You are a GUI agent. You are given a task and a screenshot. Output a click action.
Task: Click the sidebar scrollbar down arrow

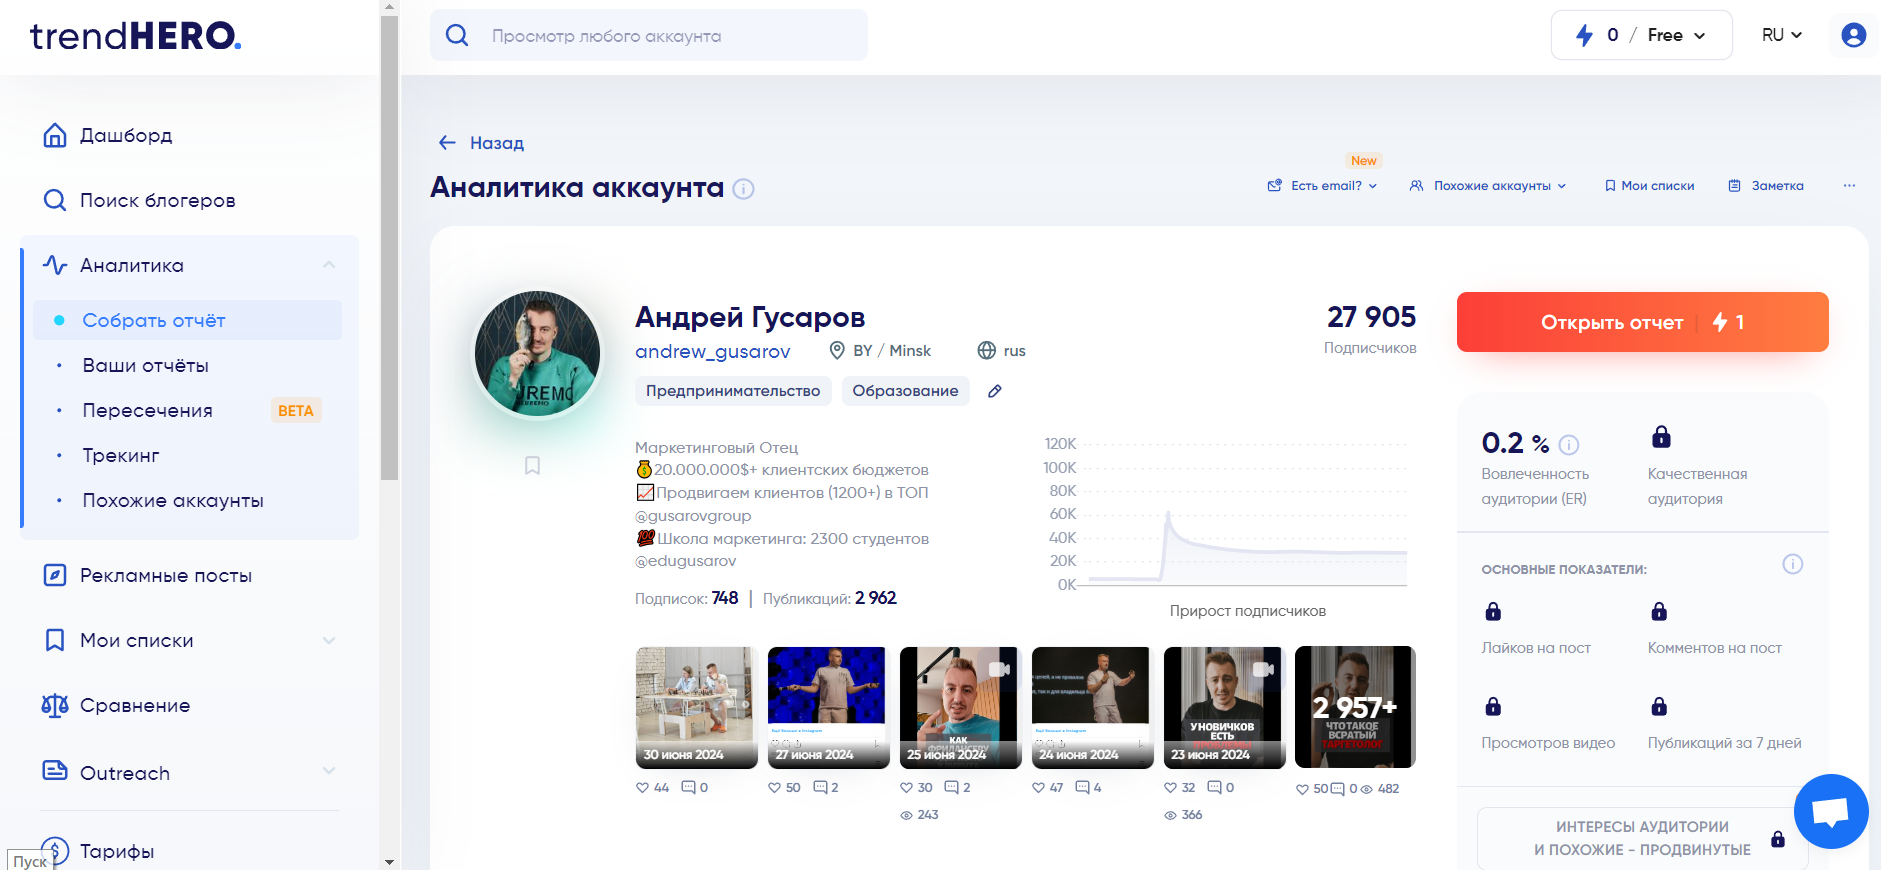[389, 861]
